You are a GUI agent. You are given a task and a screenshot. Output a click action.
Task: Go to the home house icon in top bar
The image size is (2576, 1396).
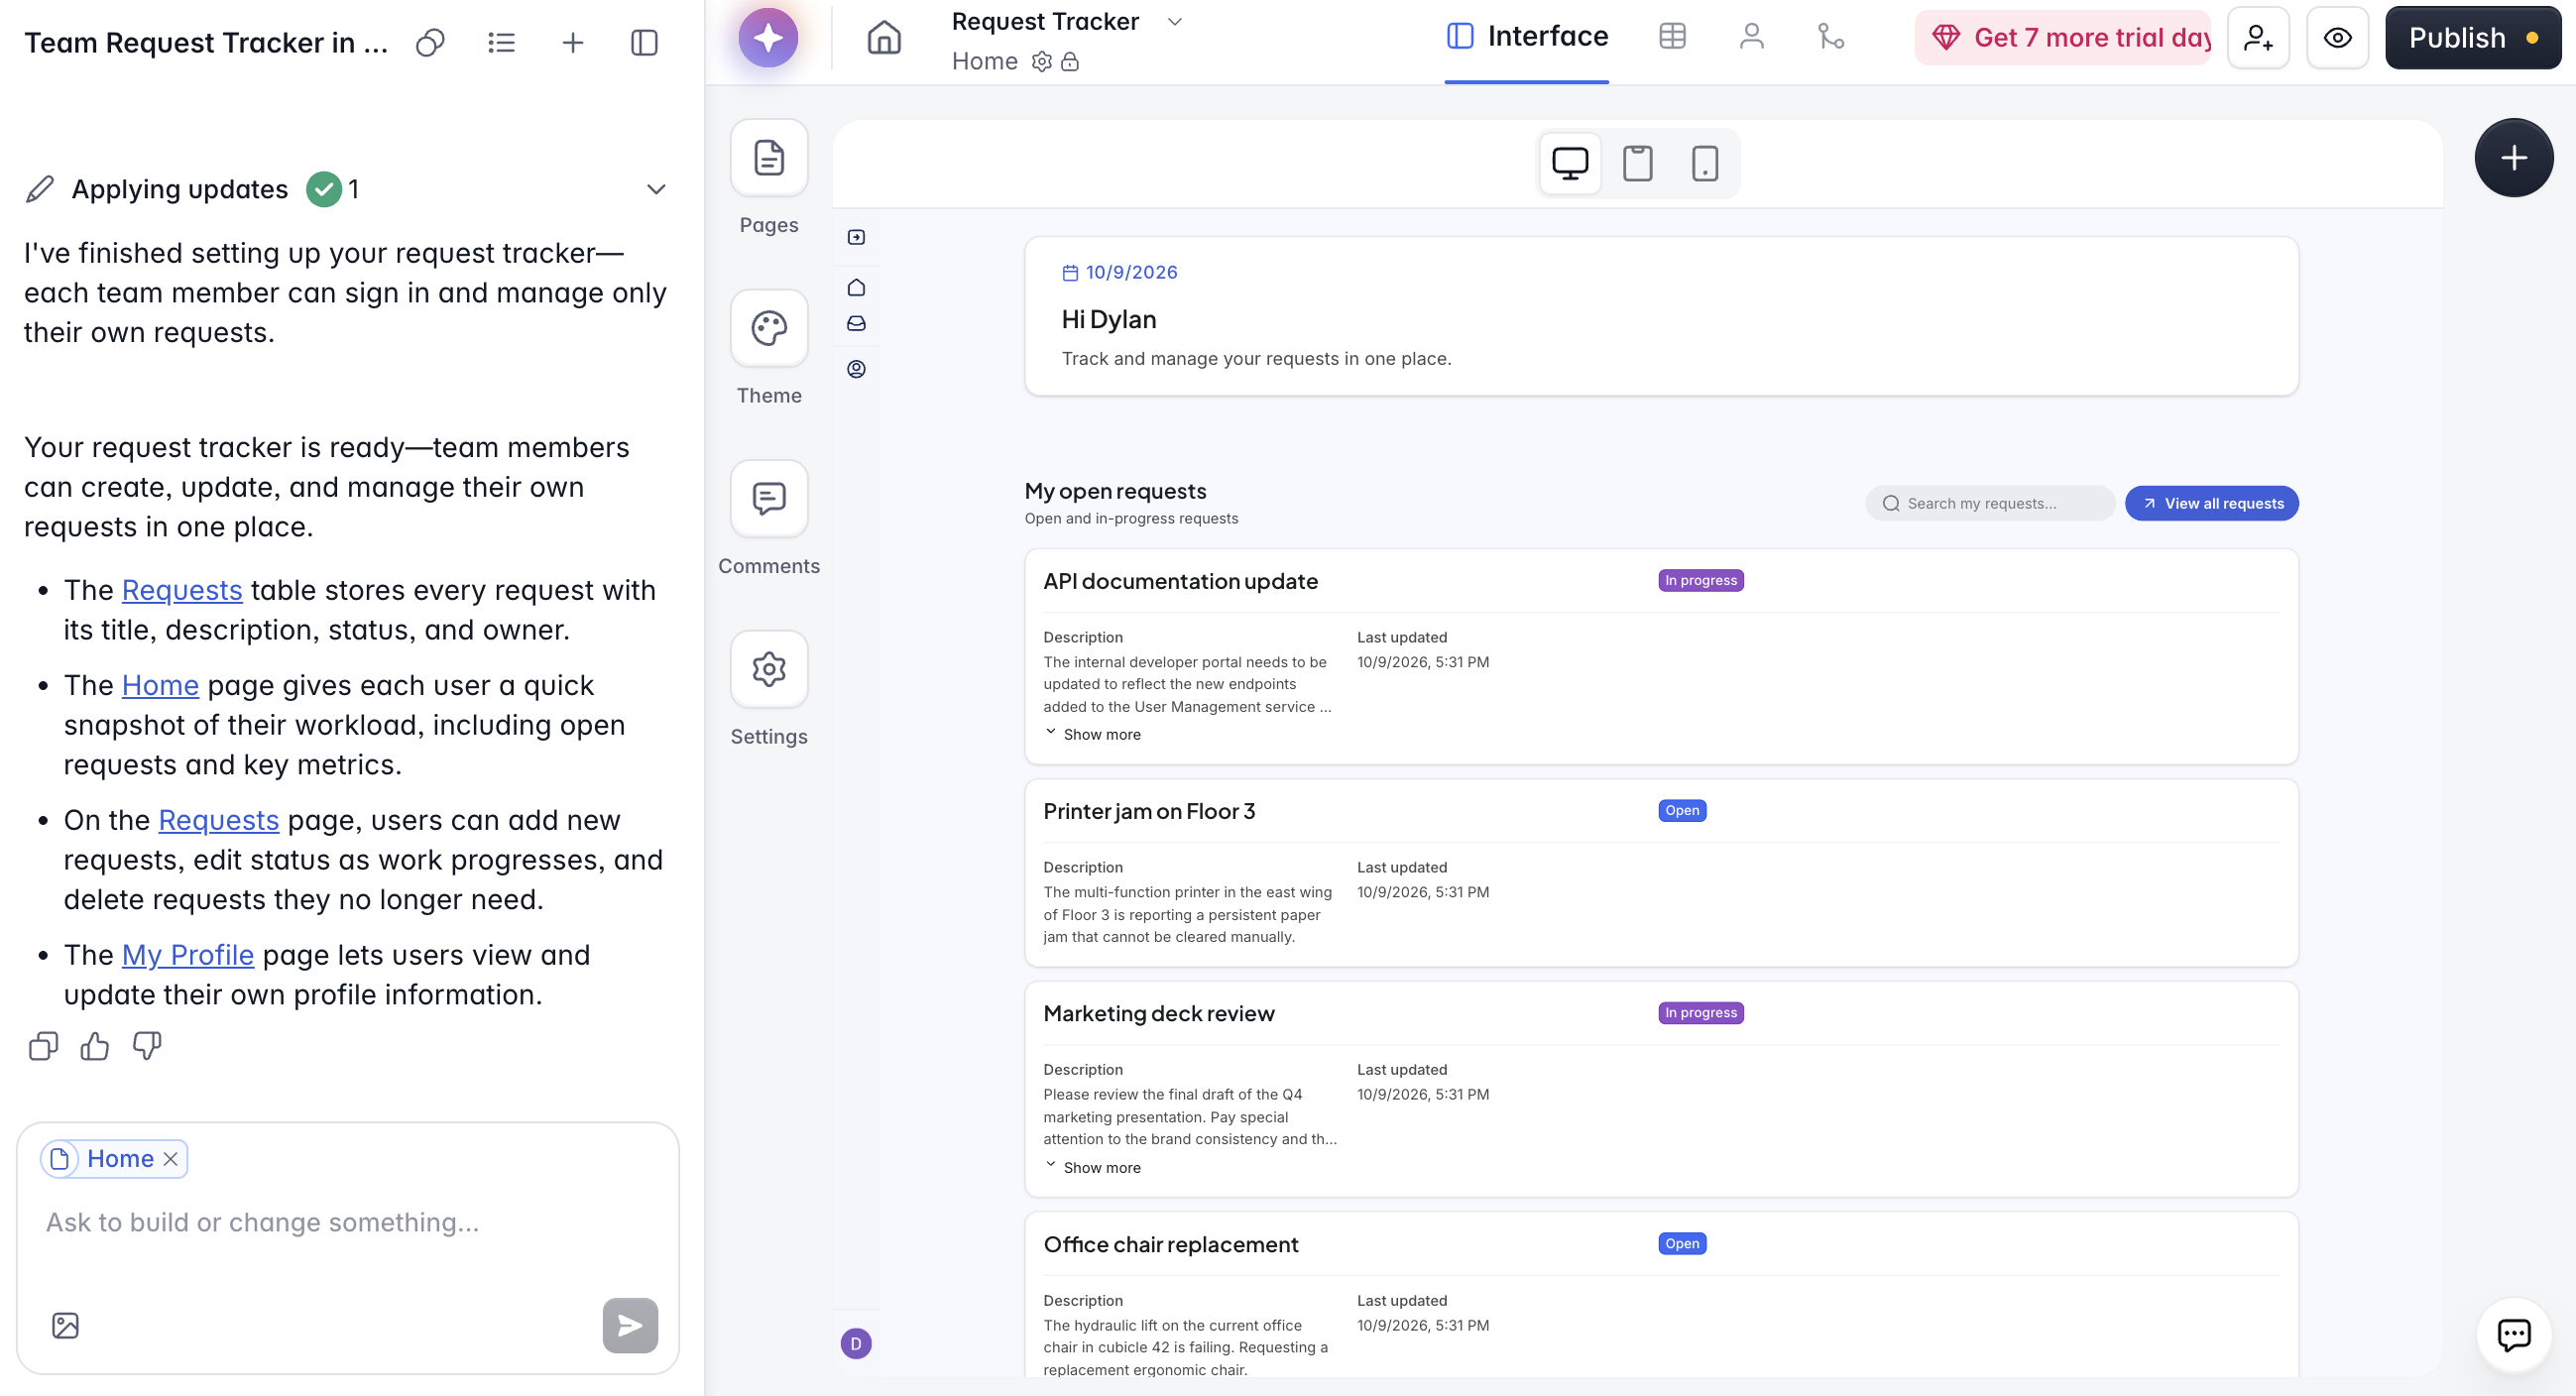[884, 38]
